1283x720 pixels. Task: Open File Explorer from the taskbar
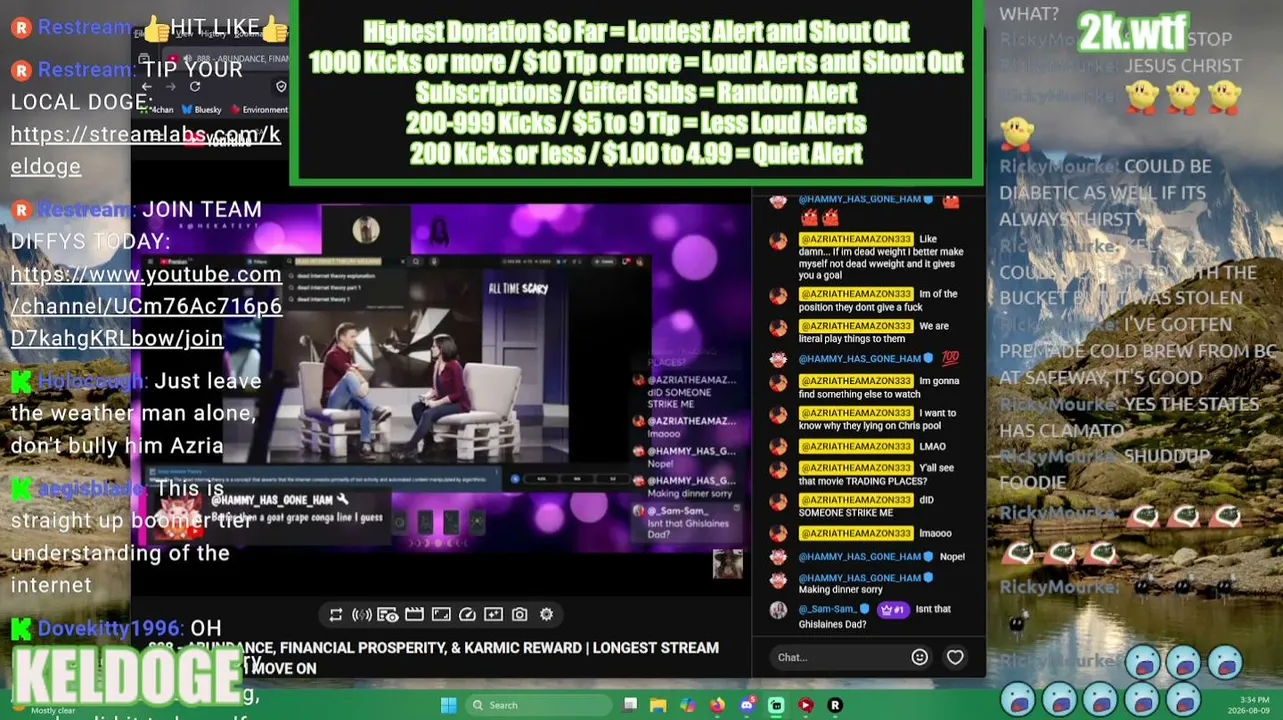click(658, 705)
